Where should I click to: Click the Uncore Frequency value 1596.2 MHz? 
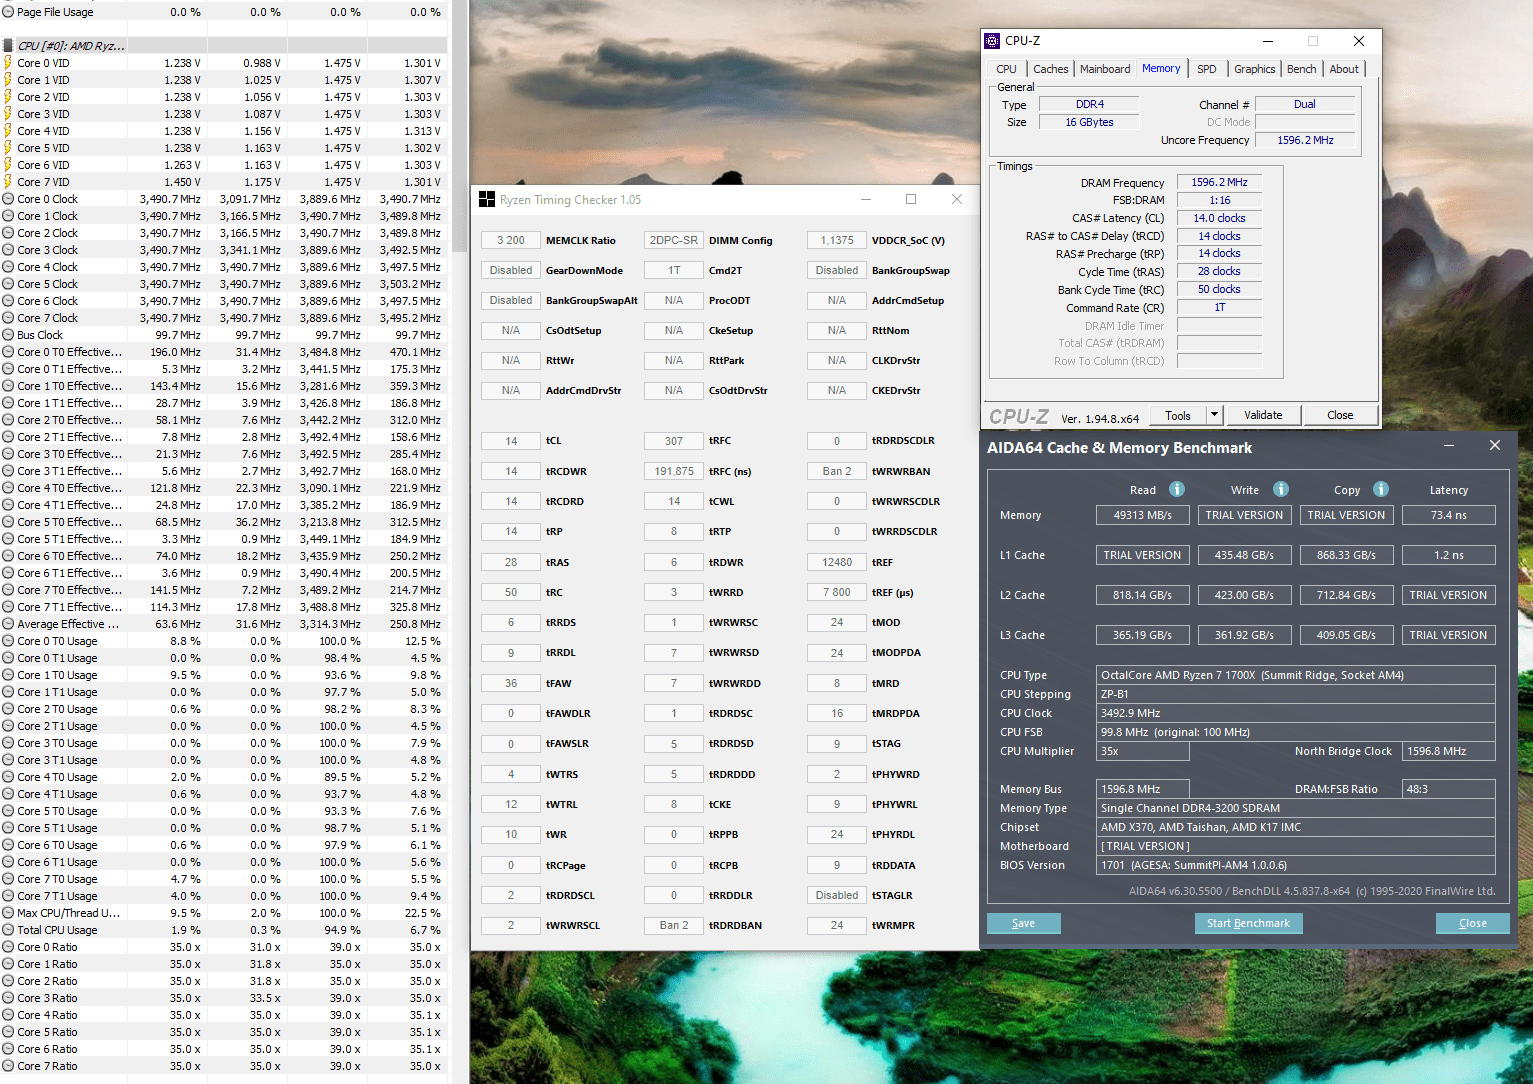pyautogui.click(x=1305, y=140)
